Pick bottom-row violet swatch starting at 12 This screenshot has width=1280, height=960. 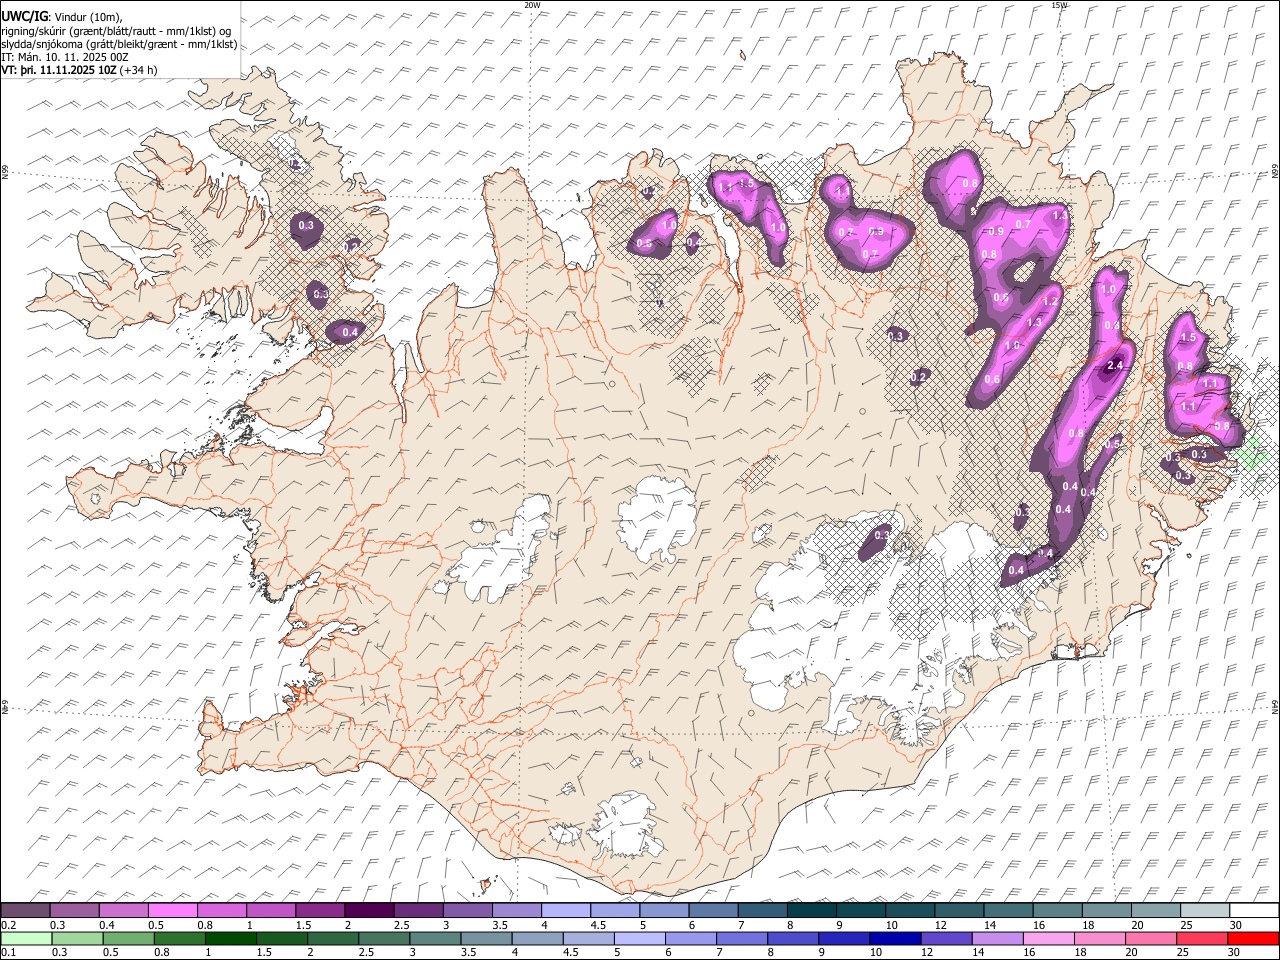(946, 938)
